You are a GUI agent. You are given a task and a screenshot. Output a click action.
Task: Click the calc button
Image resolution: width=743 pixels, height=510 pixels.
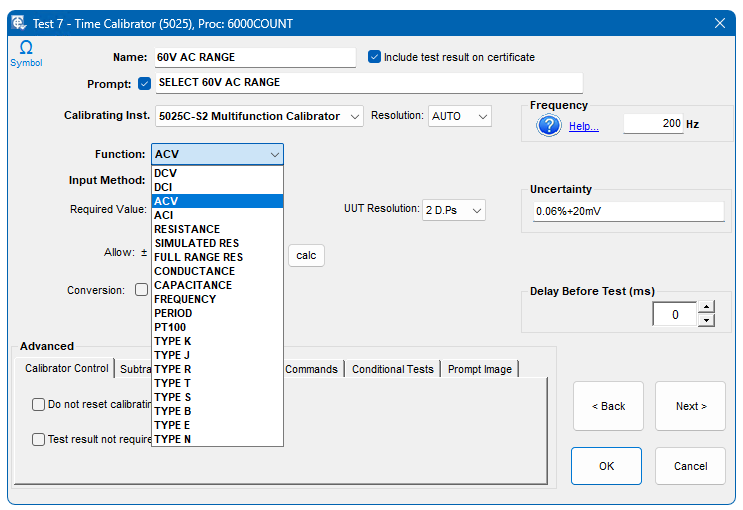point(306,256)
